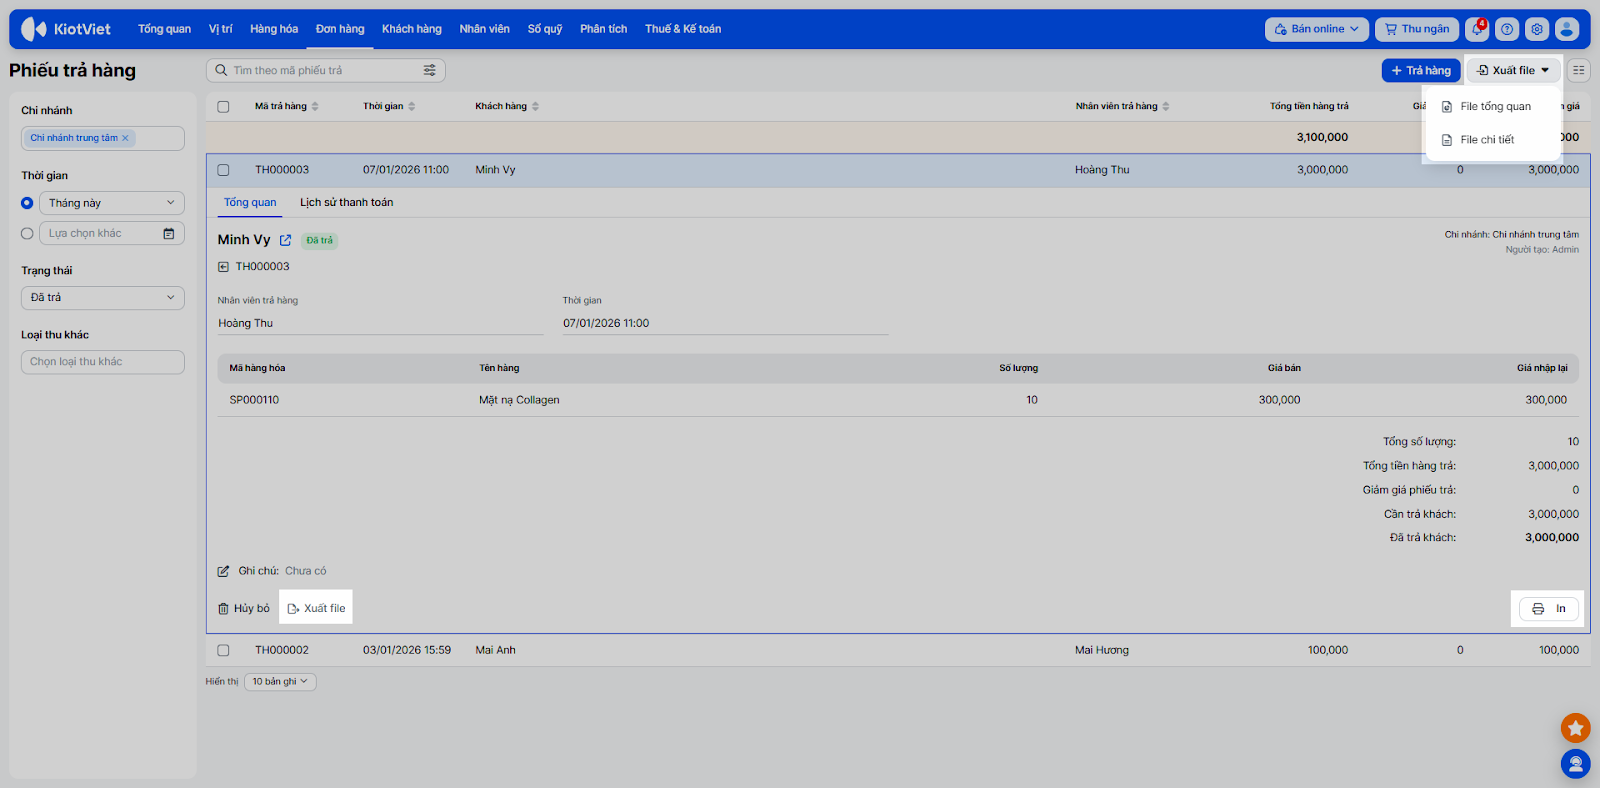The height and width of the screenshot is (788, 1600).
Task: Expand the Đã trả status dropdown
Action: (x=103, y=298)
